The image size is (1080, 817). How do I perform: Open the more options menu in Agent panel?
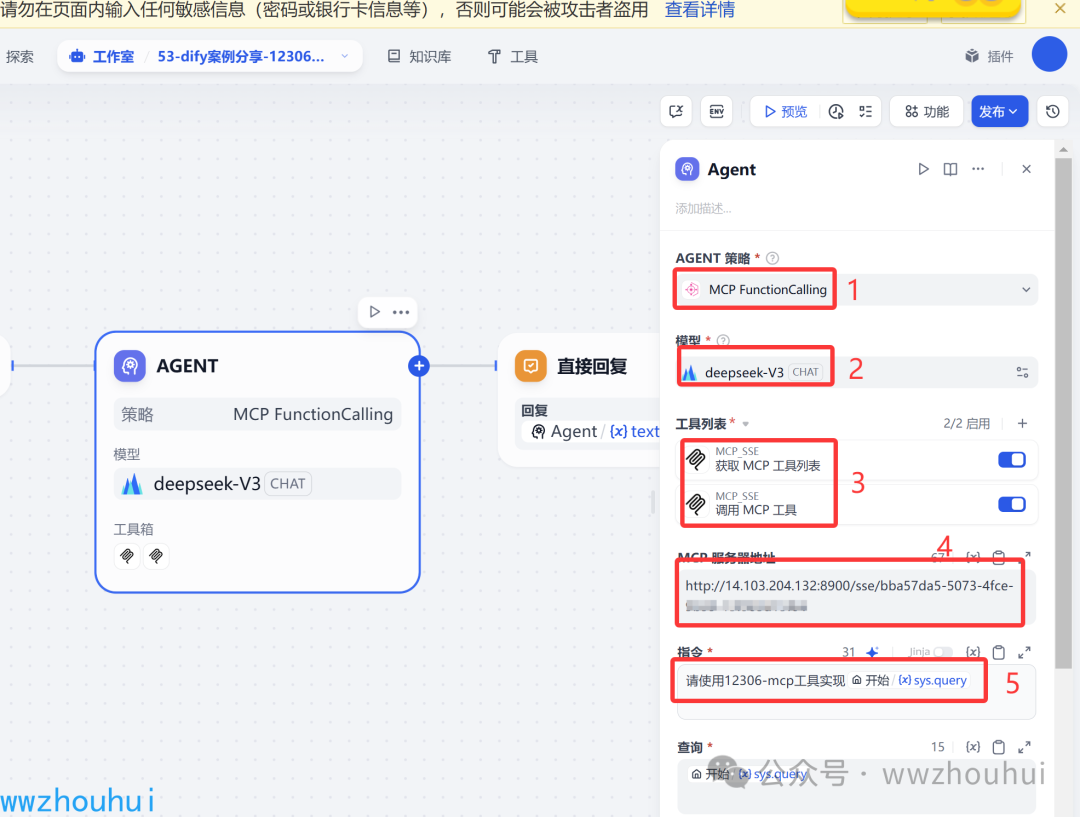(978, 169)
